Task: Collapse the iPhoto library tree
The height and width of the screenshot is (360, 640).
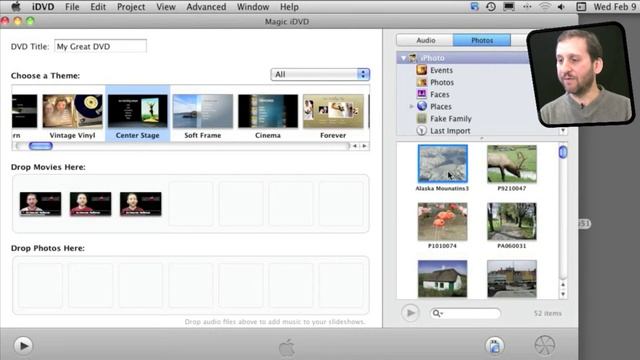Action: coord(403,58)
